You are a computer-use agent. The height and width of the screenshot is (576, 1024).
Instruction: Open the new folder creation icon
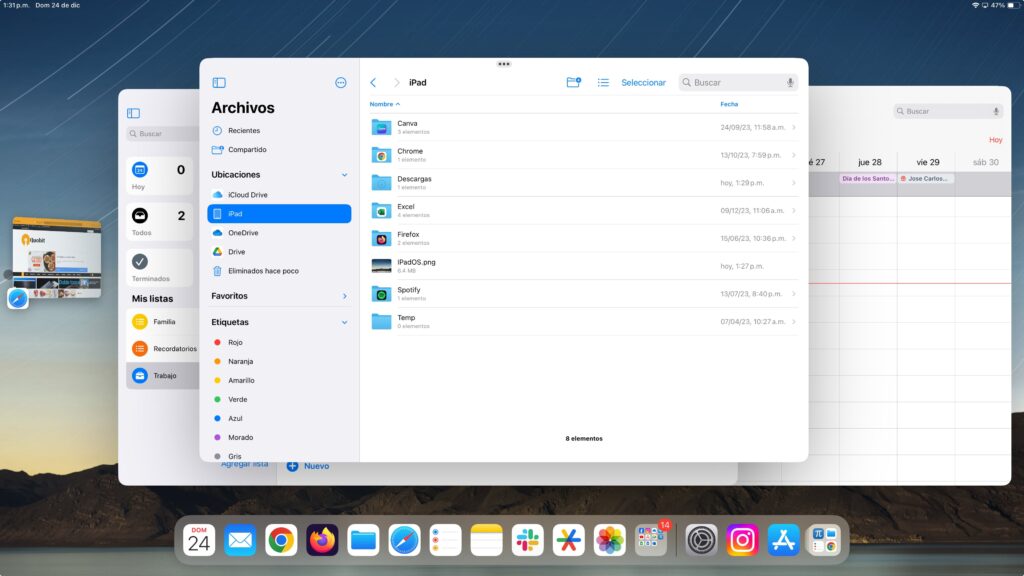(x=572, y=82)
